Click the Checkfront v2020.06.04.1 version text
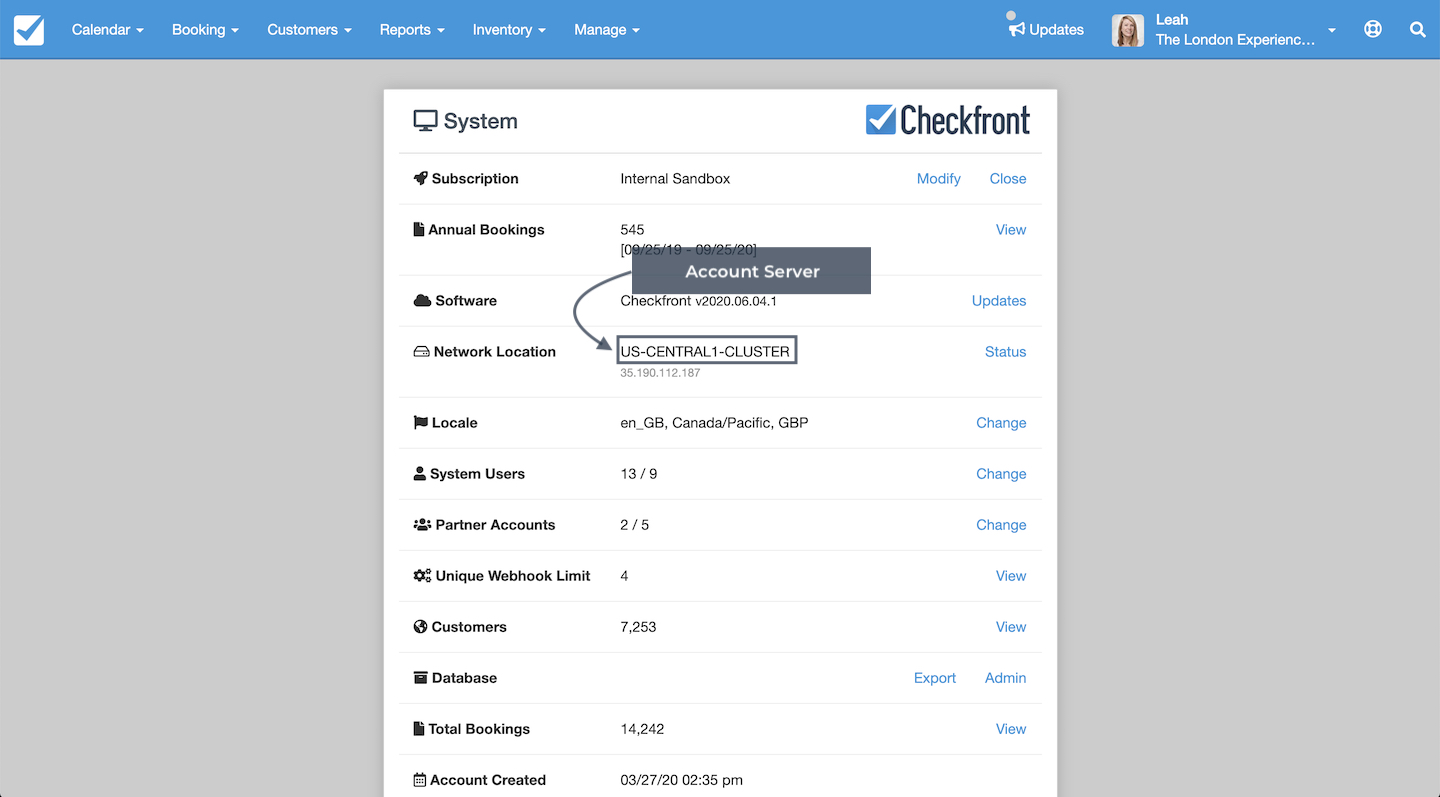 [698, 300]
